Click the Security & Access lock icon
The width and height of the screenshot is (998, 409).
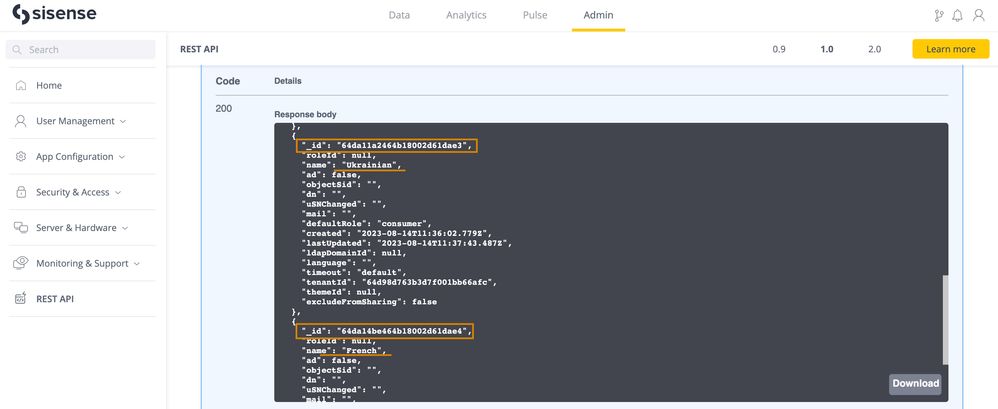21,192
